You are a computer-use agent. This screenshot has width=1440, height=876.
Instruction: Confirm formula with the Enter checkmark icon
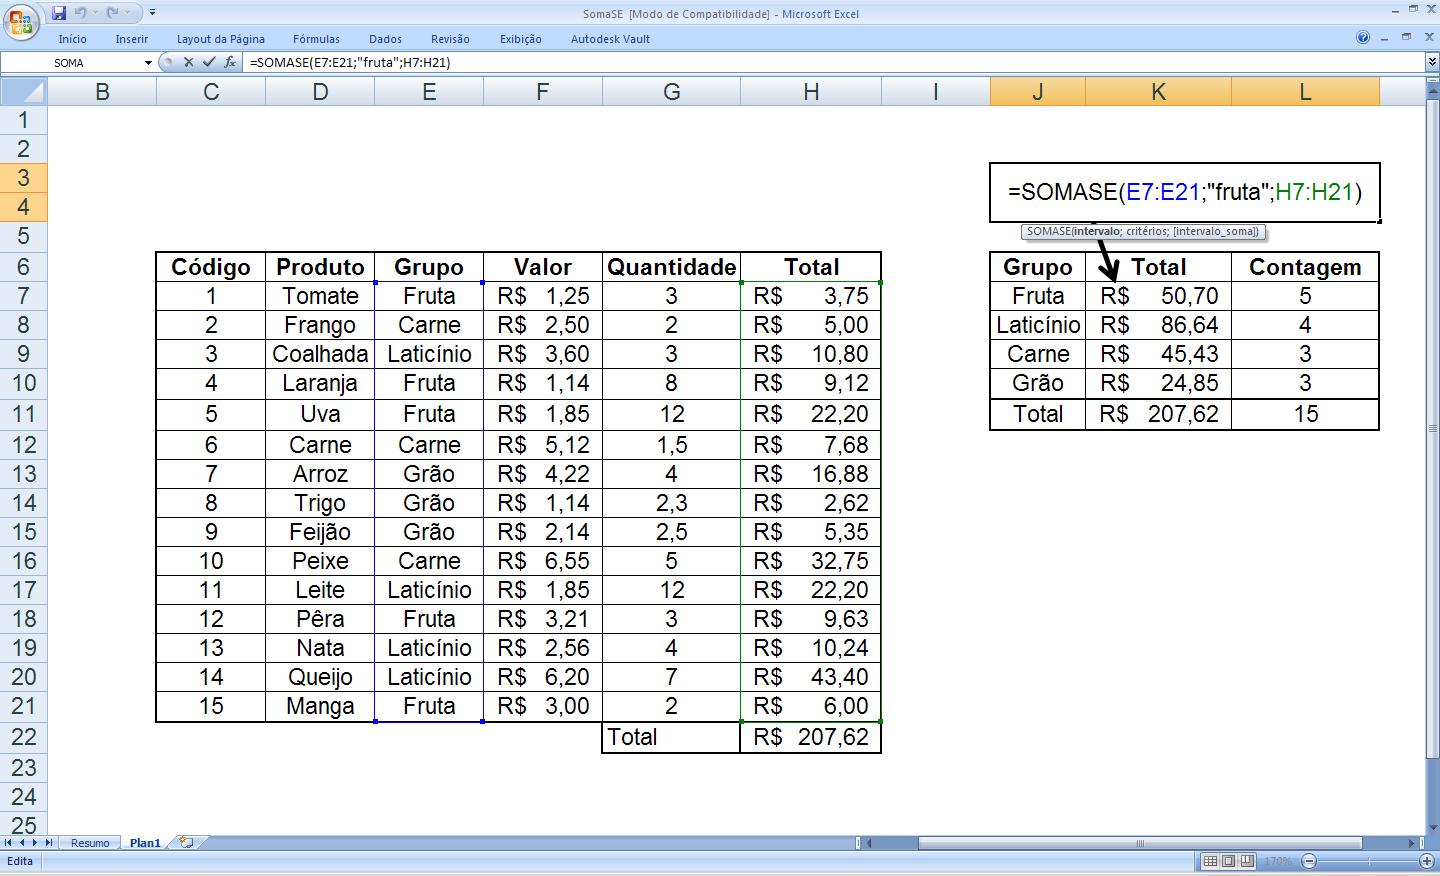click(208, 61)
